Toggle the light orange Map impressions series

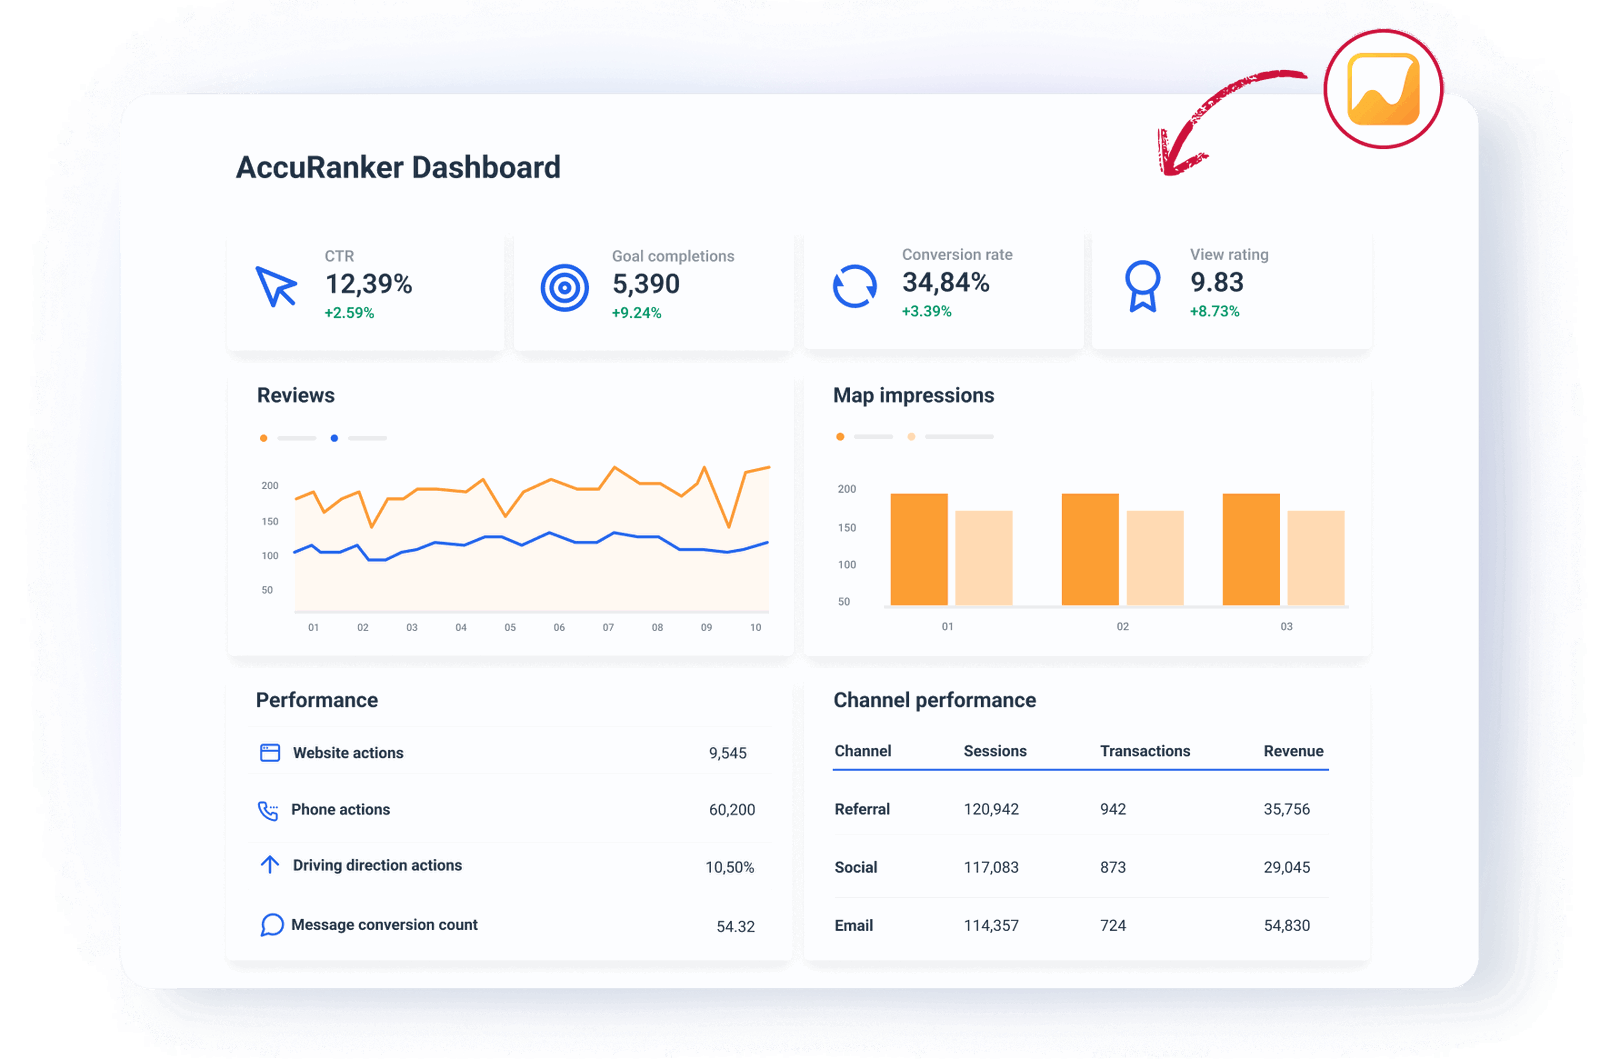pos(910,436)
